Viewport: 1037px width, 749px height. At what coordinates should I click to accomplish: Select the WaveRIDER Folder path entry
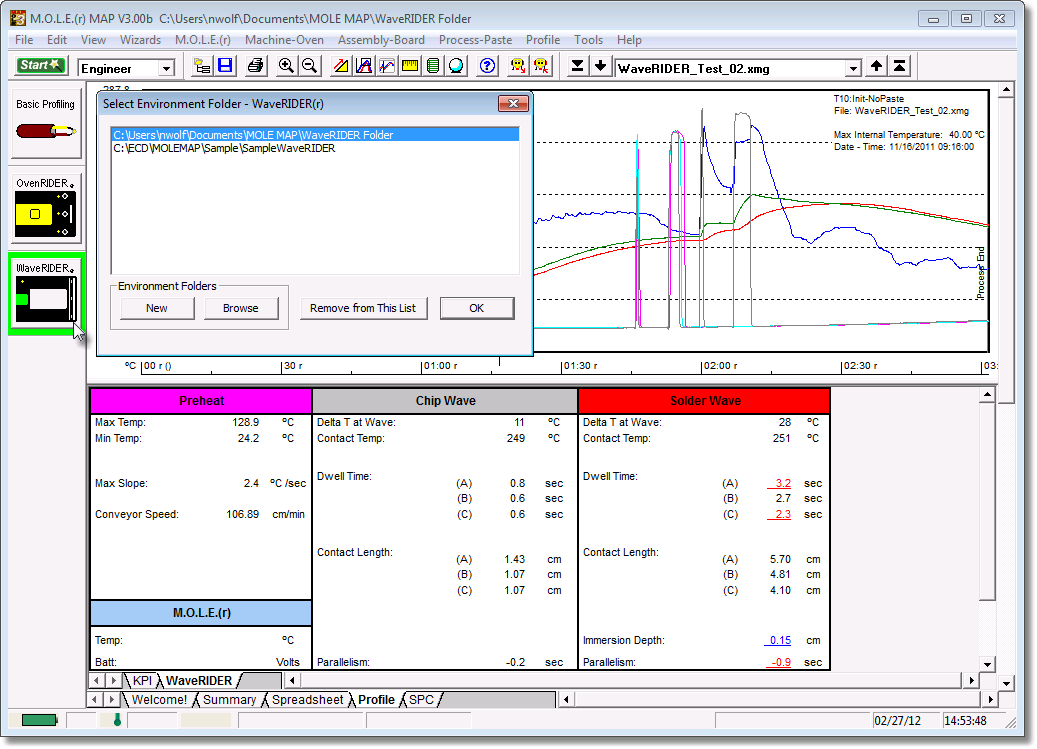[x=315, y=135]
